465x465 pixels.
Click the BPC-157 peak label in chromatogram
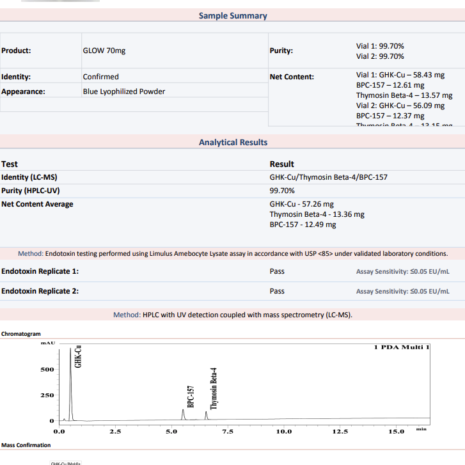(x=190, y=397)
